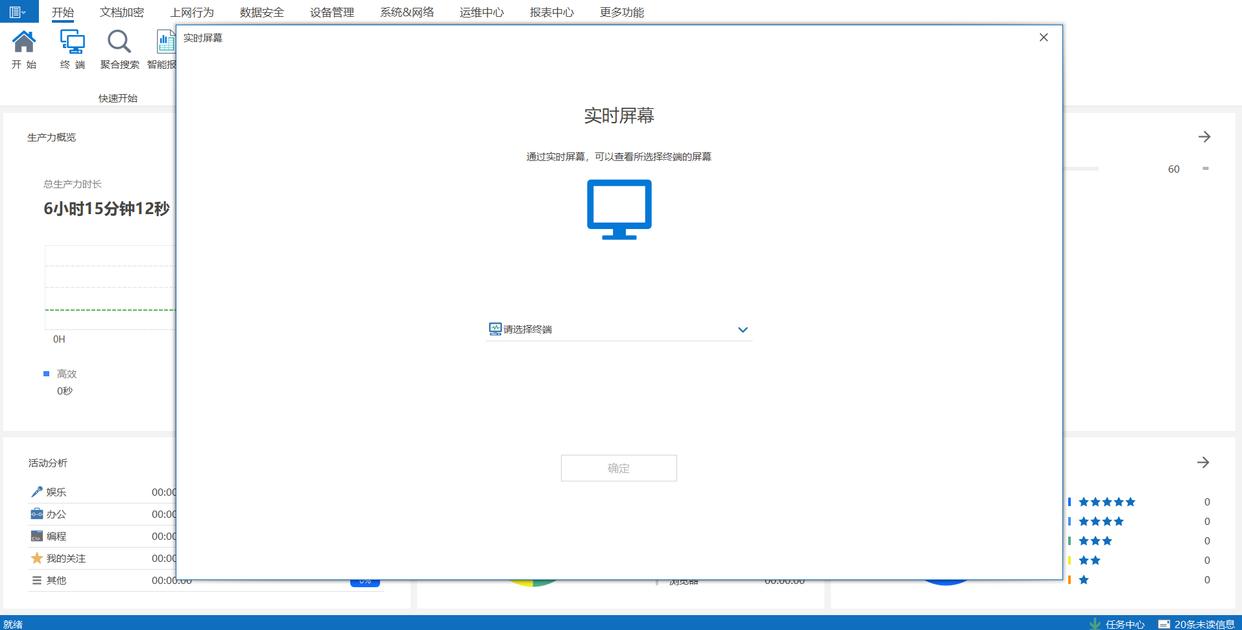Click the slider bar next to value 60
Image resolution: width=1242 pixels, height=630 pixels.
click(x=1080, y=169)
